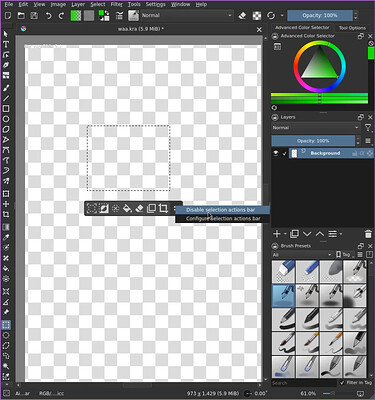This screenshot has height=400, width=375.
Task: Click the Background layer name
Action: 325,153
